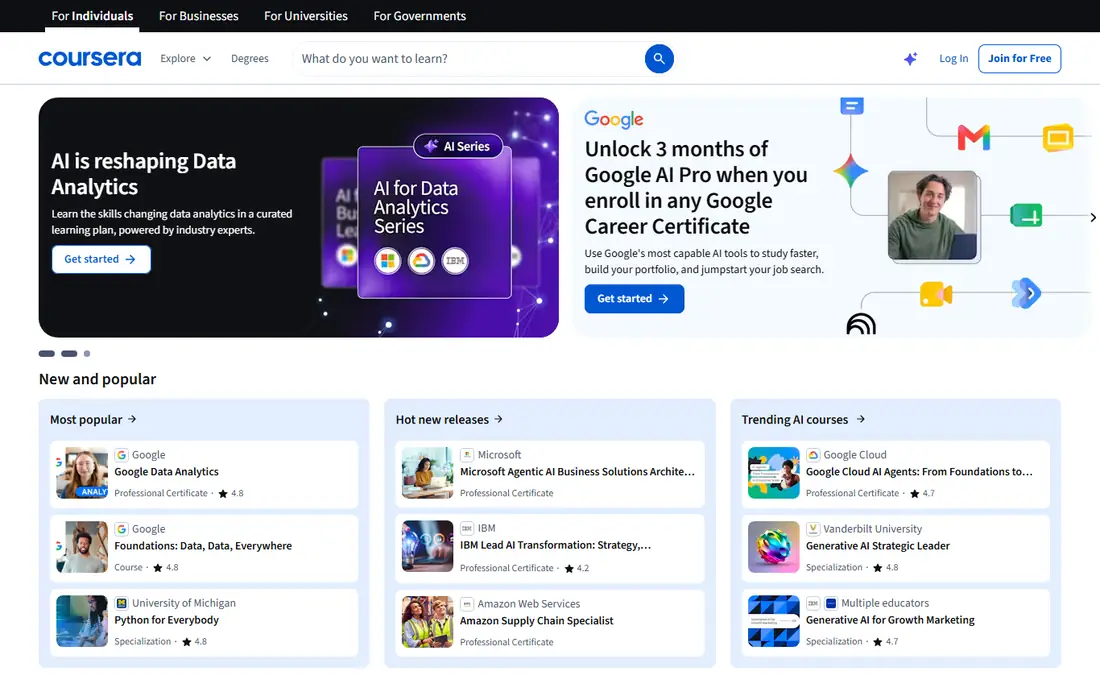Click the Gmail icon in Google banner
The width and height of the screenshot is (1100, 688).
point(974,137)
